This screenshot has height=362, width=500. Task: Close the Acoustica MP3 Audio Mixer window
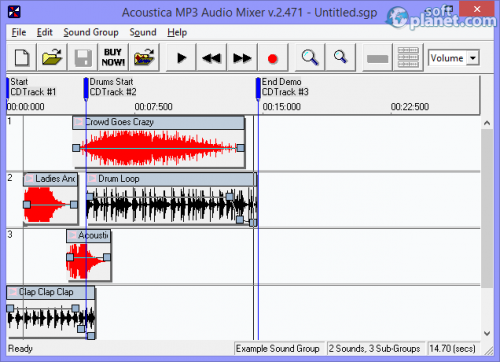coord(477,9)
